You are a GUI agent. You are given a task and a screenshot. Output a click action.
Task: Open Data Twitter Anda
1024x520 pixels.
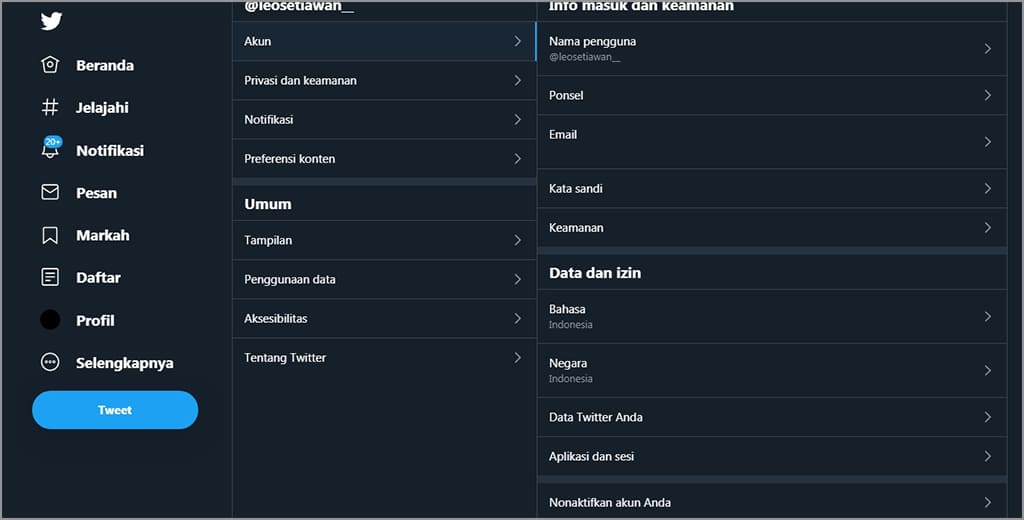point(772,417)
